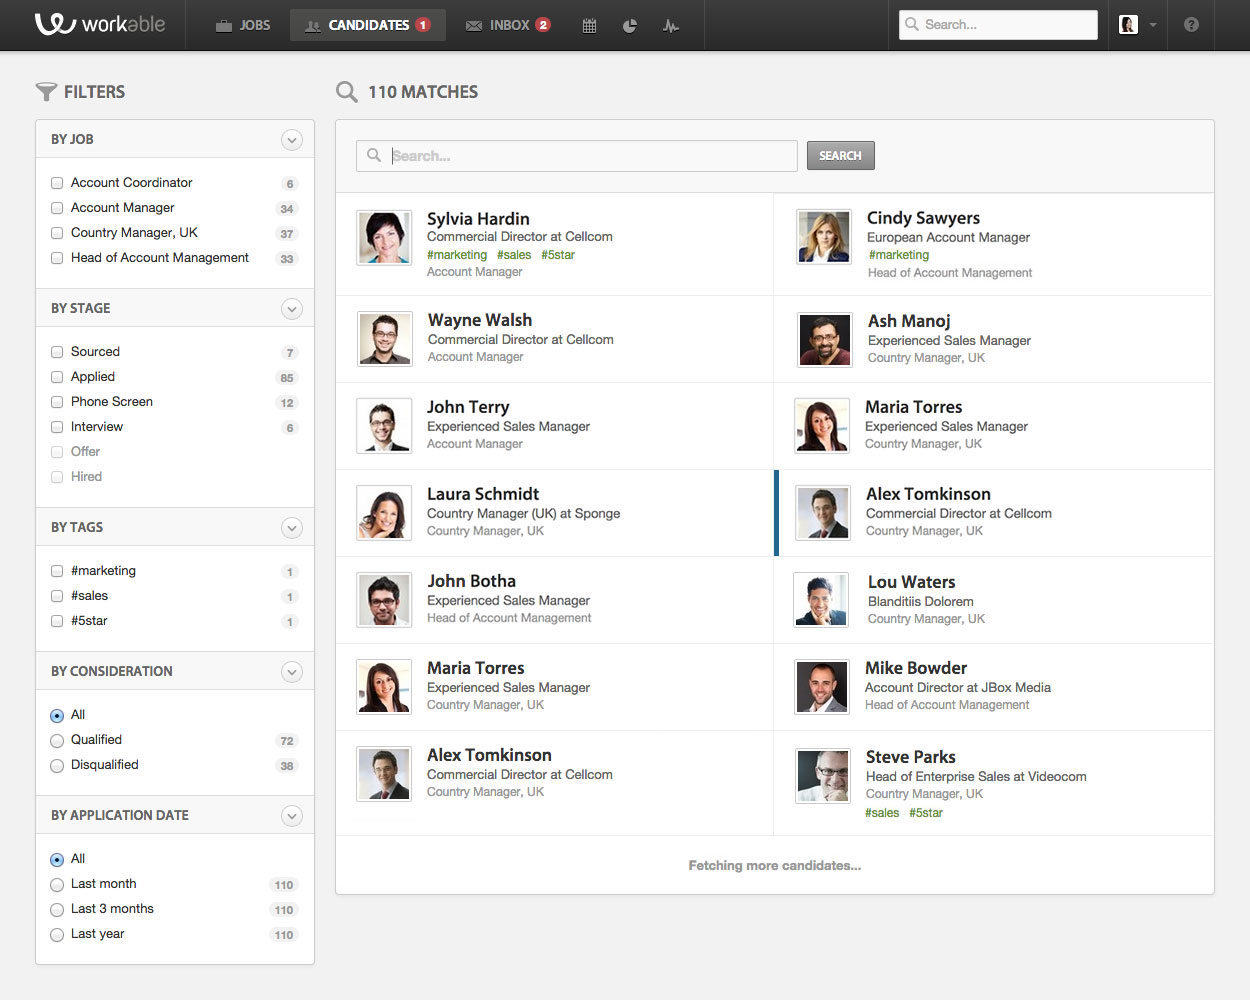Select the Qualified radio button
Image resolution: width=1250 pixels, height=1000 pixels.
(x=57, y=740)
